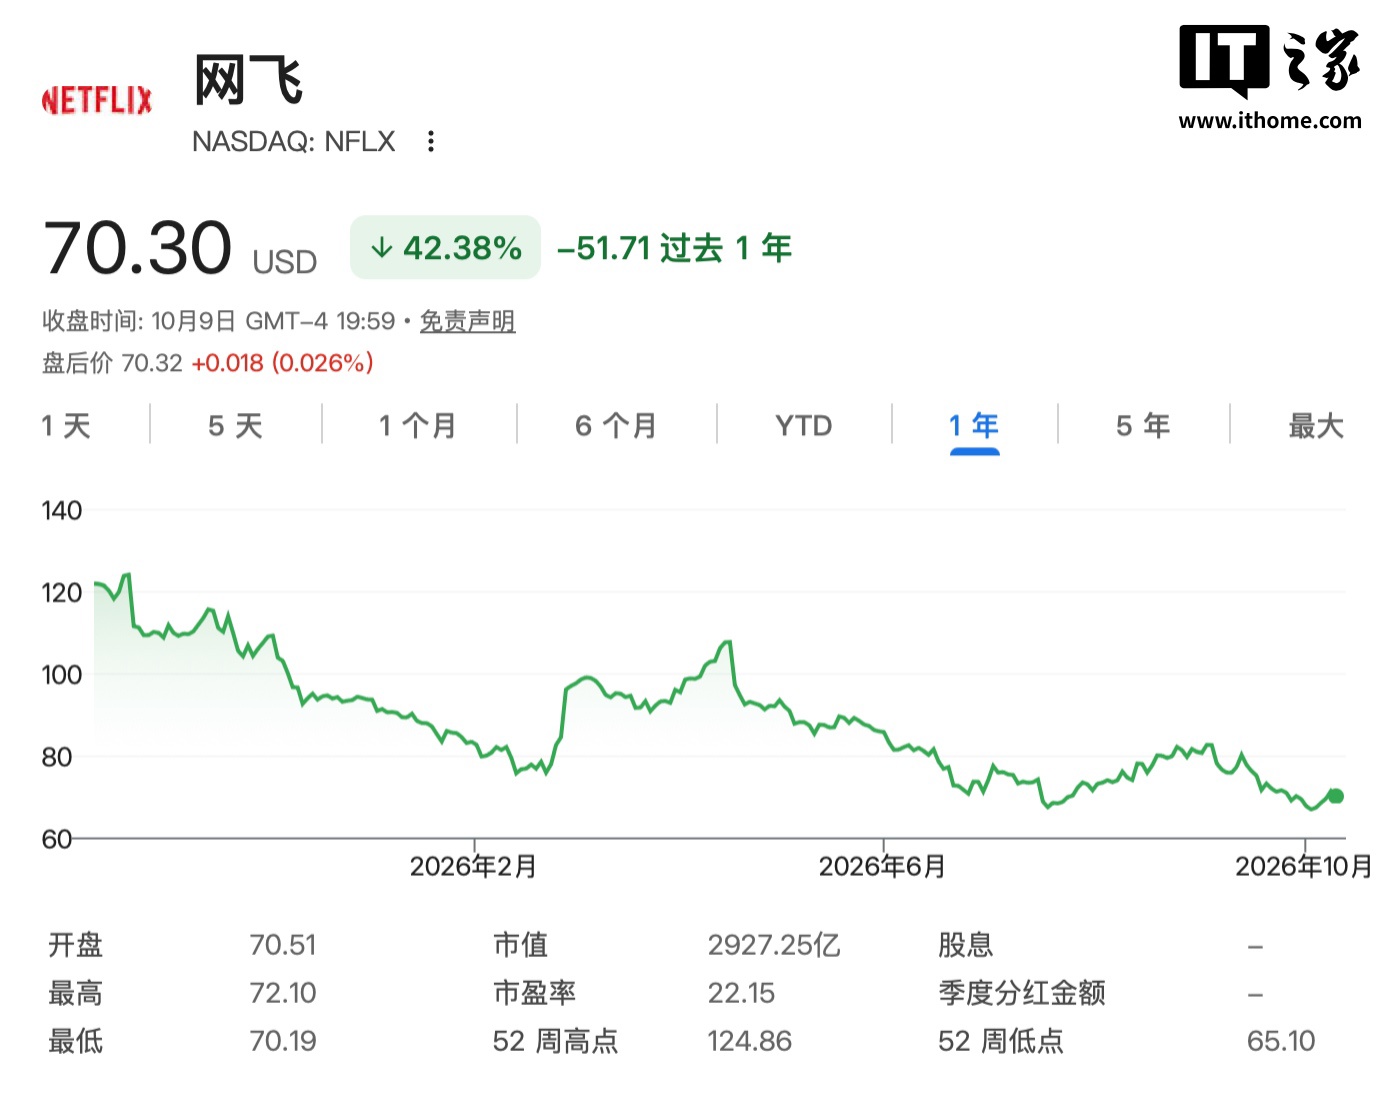
Task: Click the 2026年10月 axis label
Action: click(x=1304, y=866)
